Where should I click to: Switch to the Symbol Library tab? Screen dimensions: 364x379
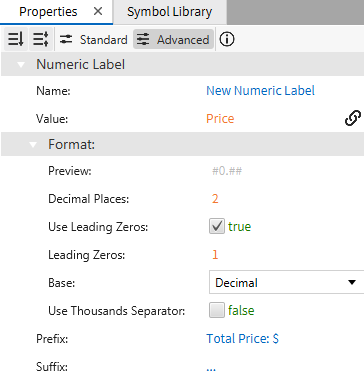point(170,12)
